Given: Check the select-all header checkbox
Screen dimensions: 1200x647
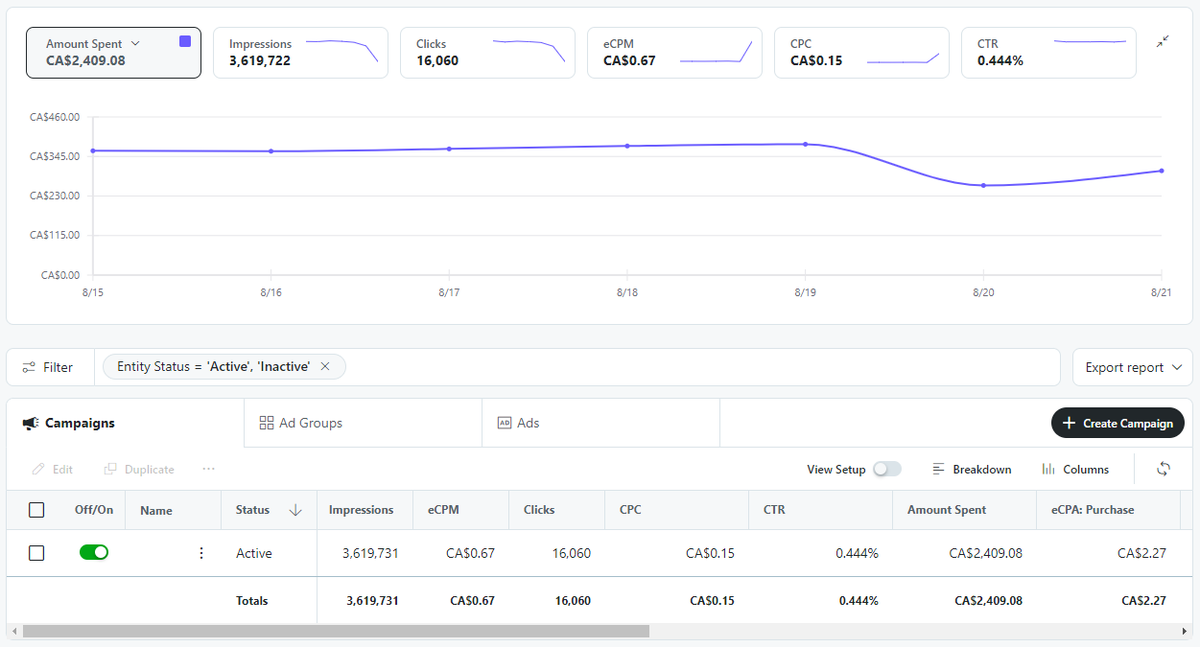Looking at the screenshot, I should [x=36, y=510].
